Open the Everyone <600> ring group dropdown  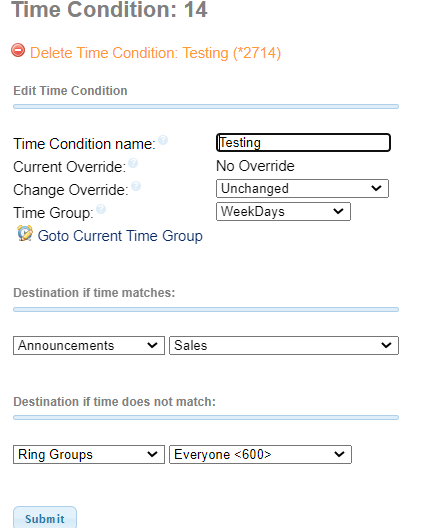click(x=260, y=455)
